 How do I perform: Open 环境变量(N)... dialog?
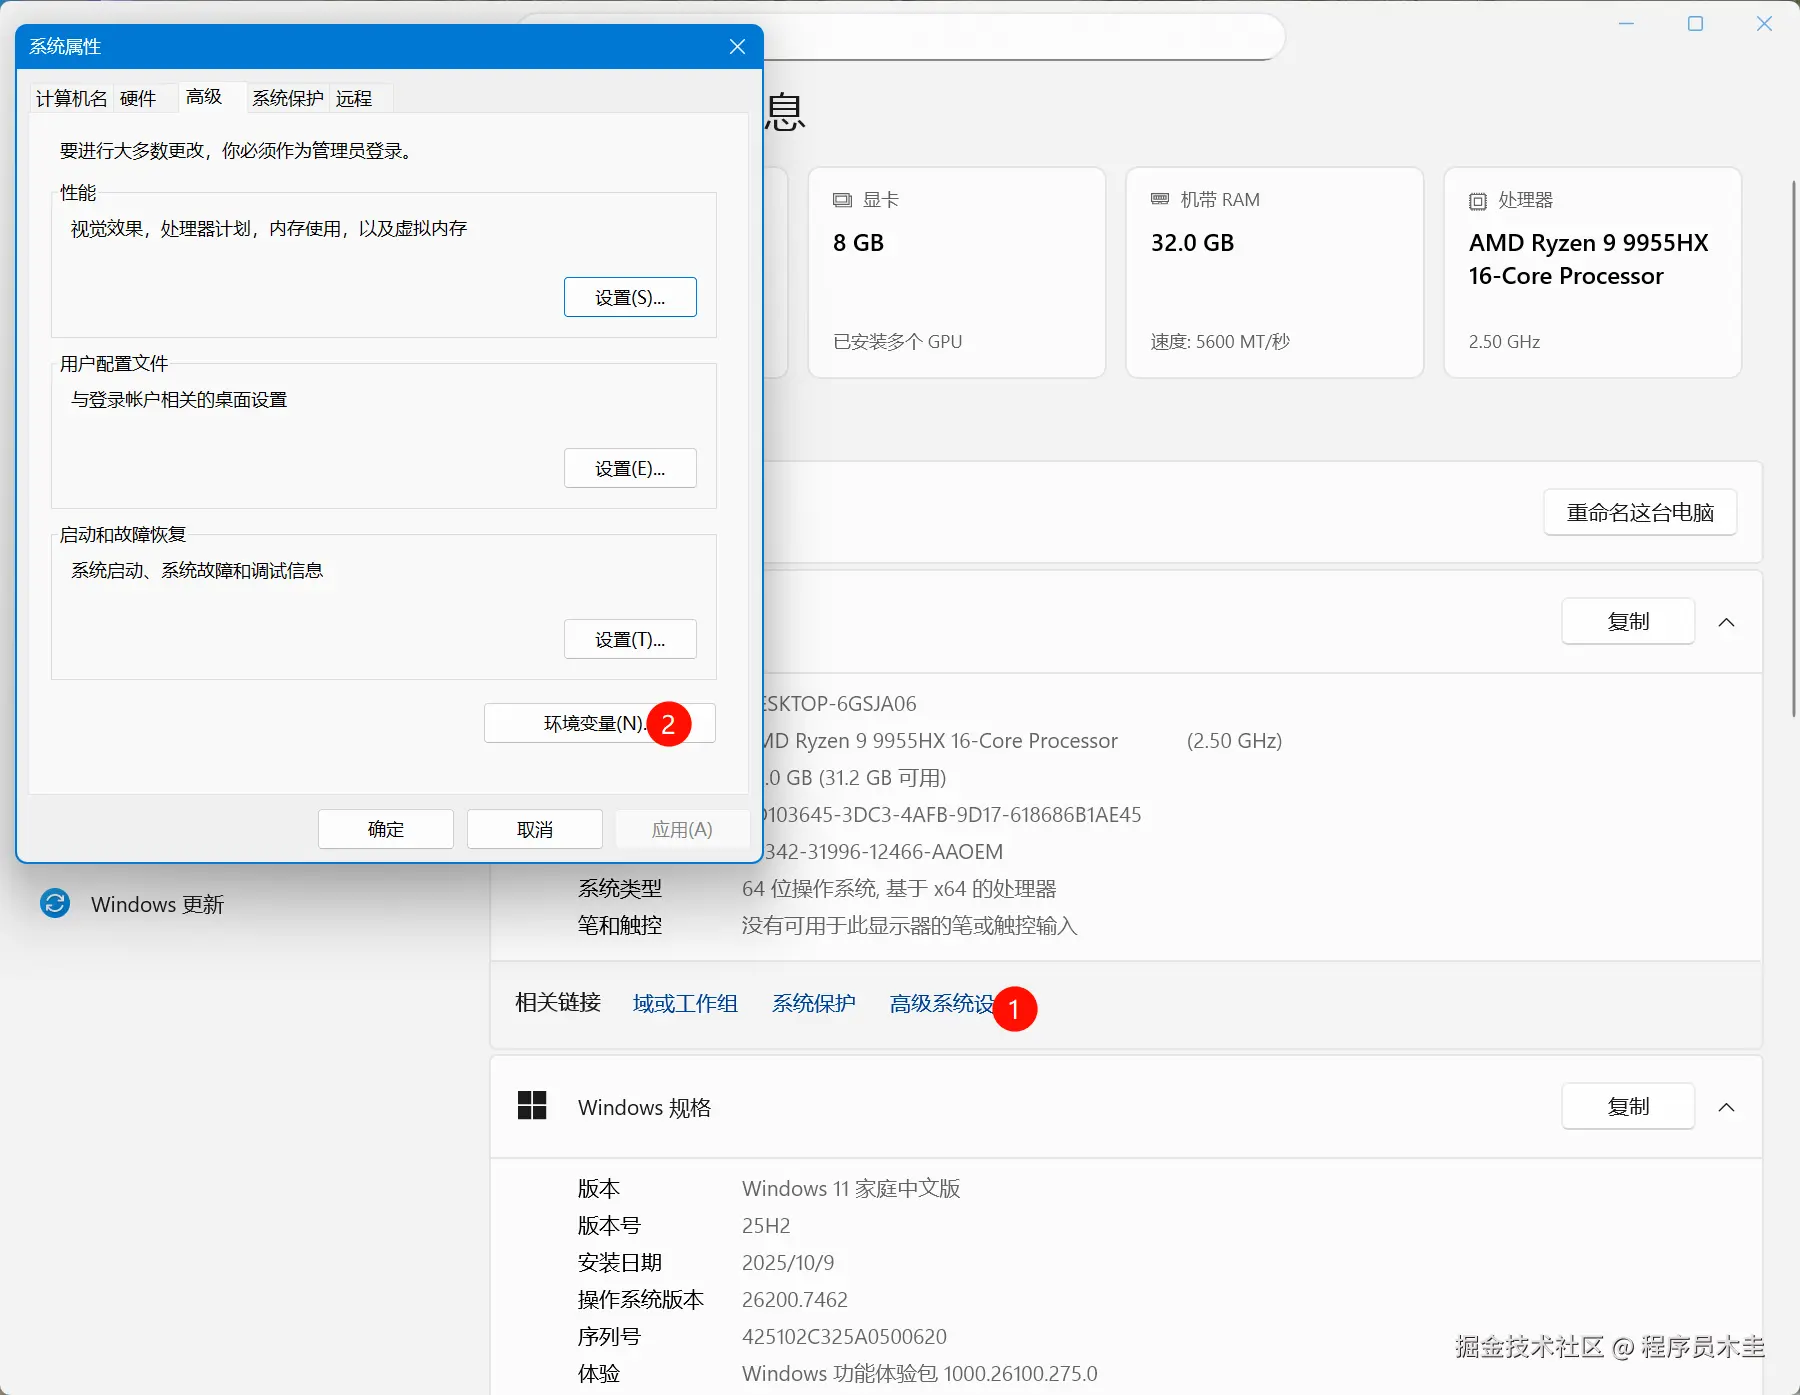(600, 723)
